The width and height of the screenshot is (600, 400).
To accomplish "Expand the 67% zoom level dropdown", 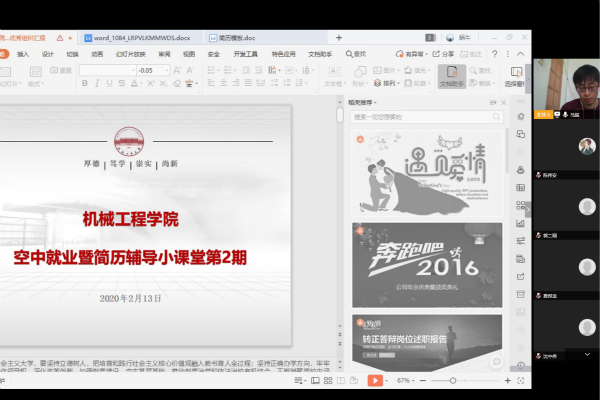I will click(x=401, y=381).
